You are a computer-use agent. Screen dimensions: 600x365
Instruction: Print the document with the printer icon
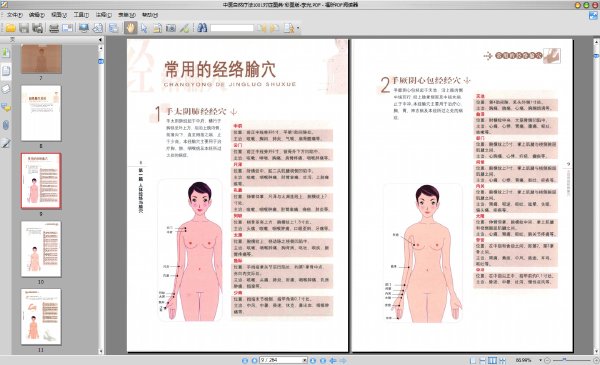[54, 28]
